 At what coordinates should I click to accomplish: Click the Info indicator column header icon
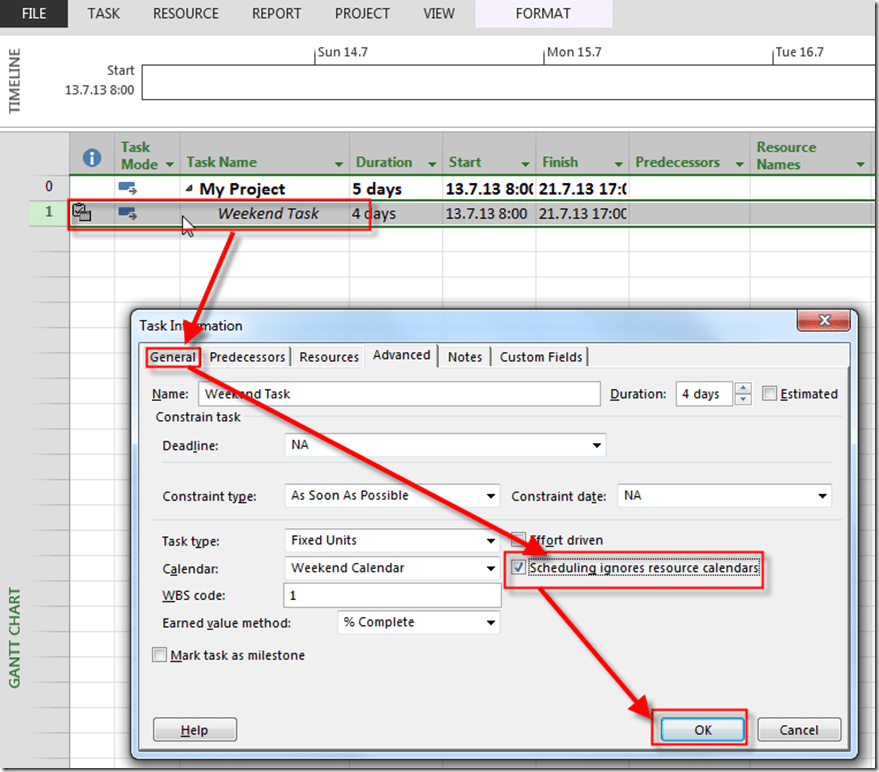pyautogui.click(x=92, y=158)
